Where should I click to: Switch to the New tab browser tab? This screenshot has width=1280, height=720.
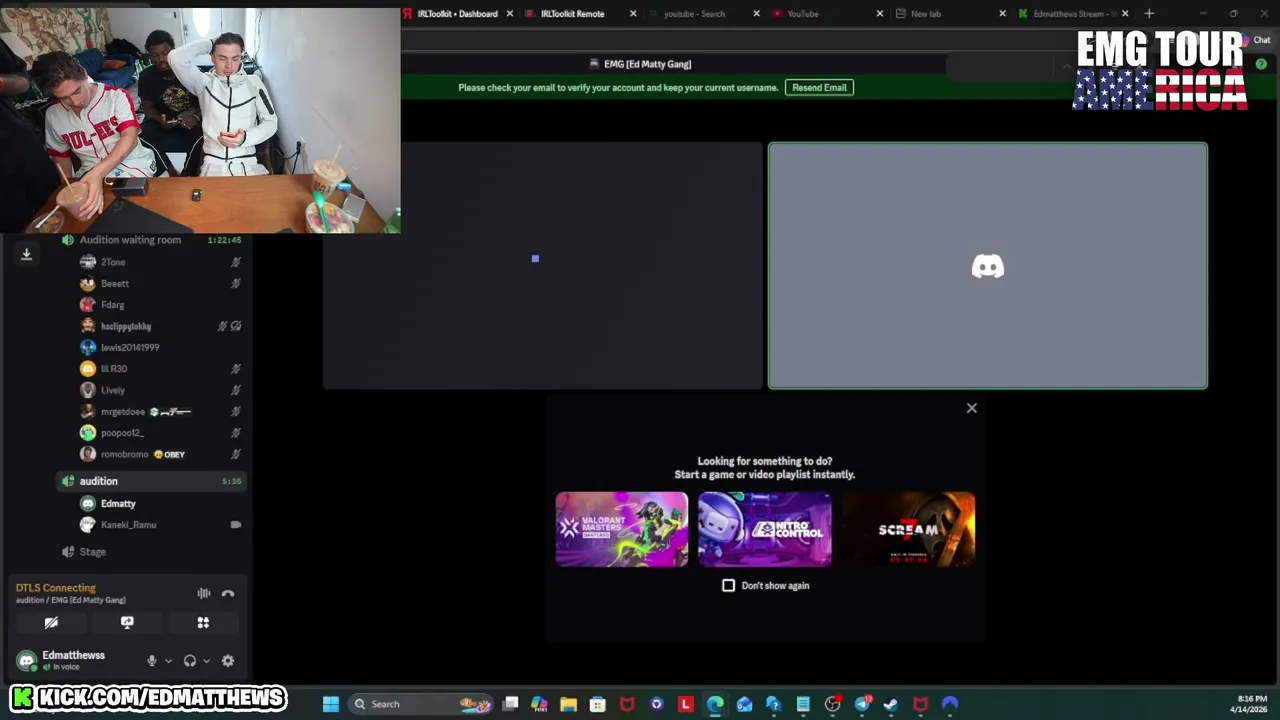coord(926,14)
